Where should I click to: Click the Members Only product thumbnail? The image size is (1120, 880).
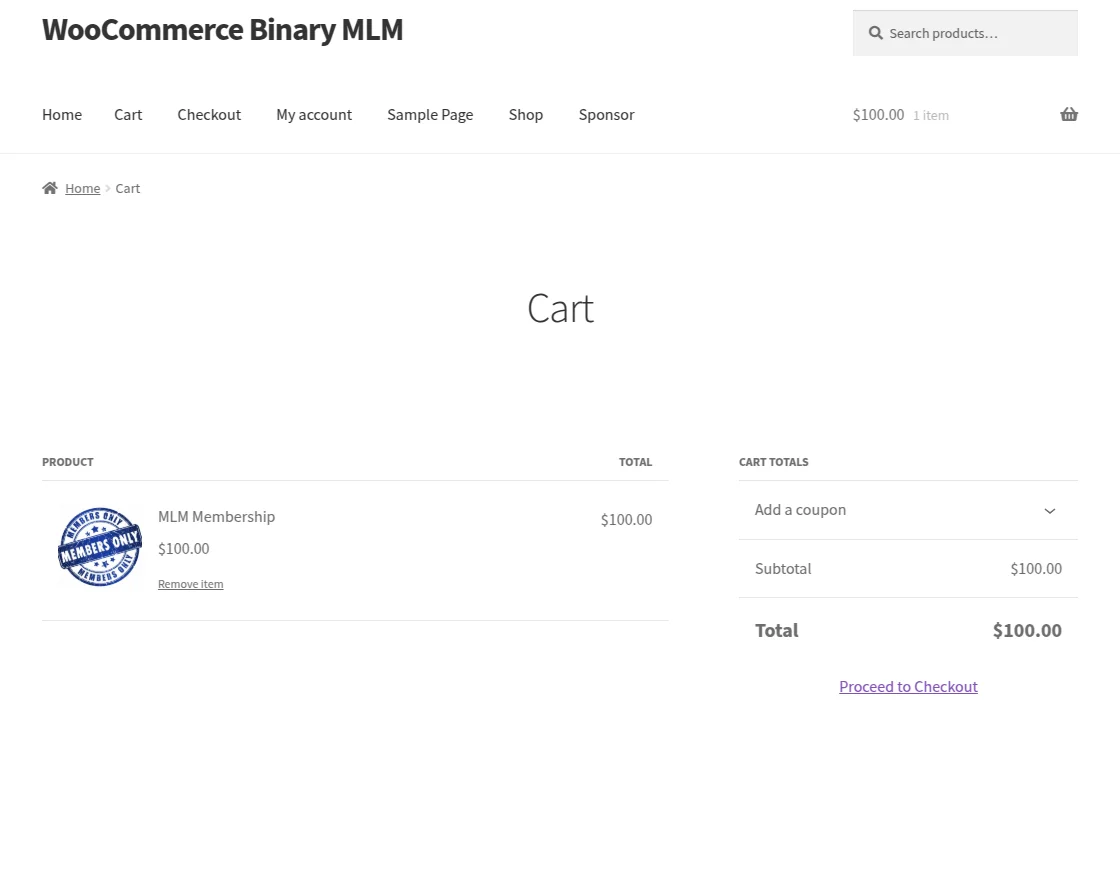pyautogui.click(x=99, y=547)
